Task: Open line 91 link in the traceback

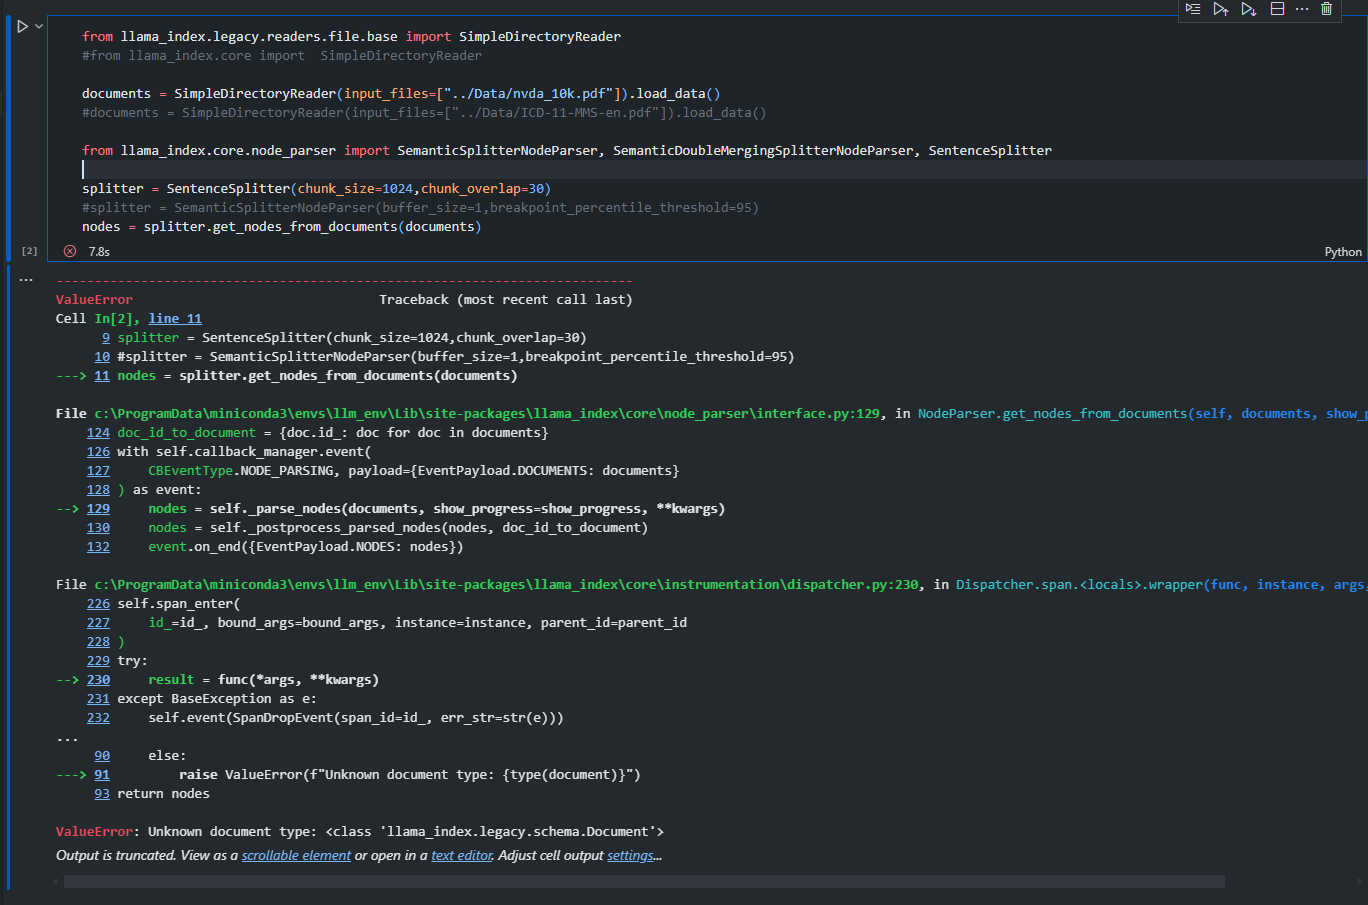Action: [102, 775]
